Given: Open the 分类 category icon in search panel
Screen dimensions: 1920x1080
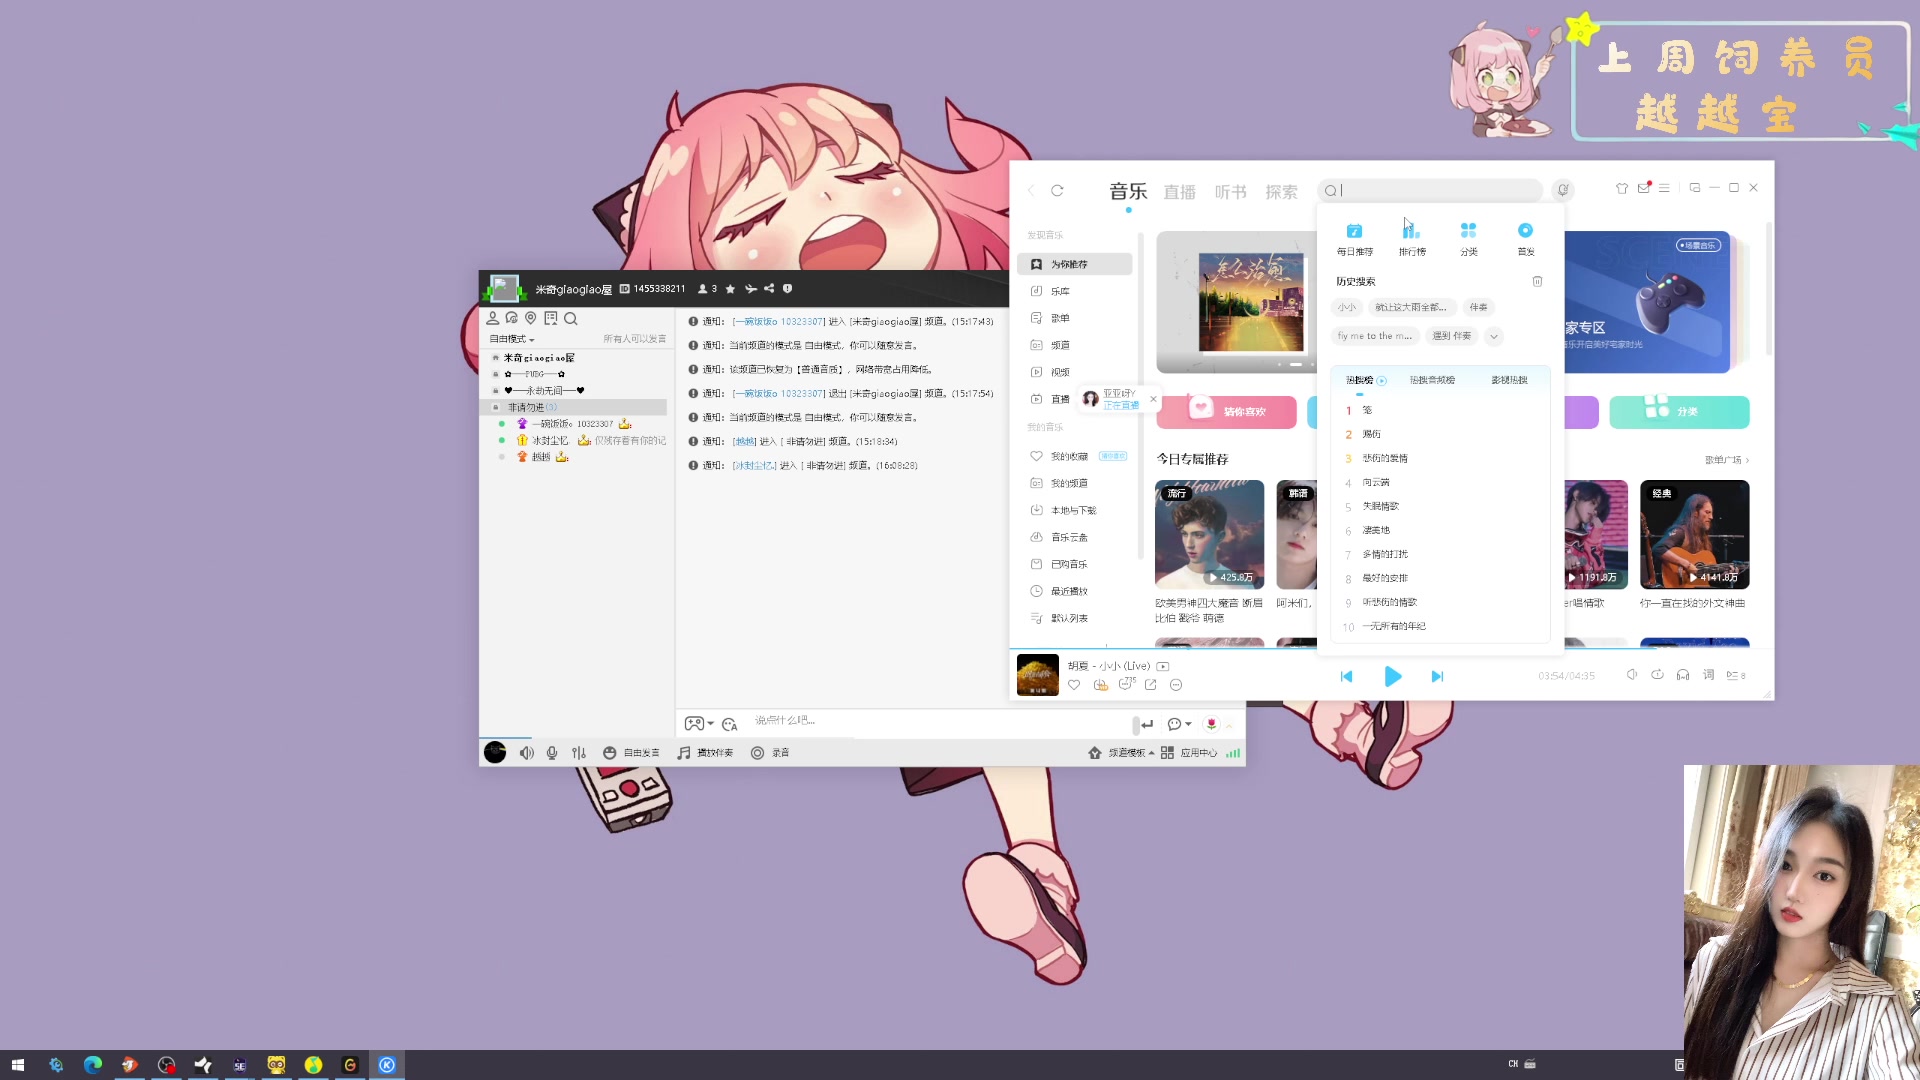Looking at the screenshot, I should 1468,239.
